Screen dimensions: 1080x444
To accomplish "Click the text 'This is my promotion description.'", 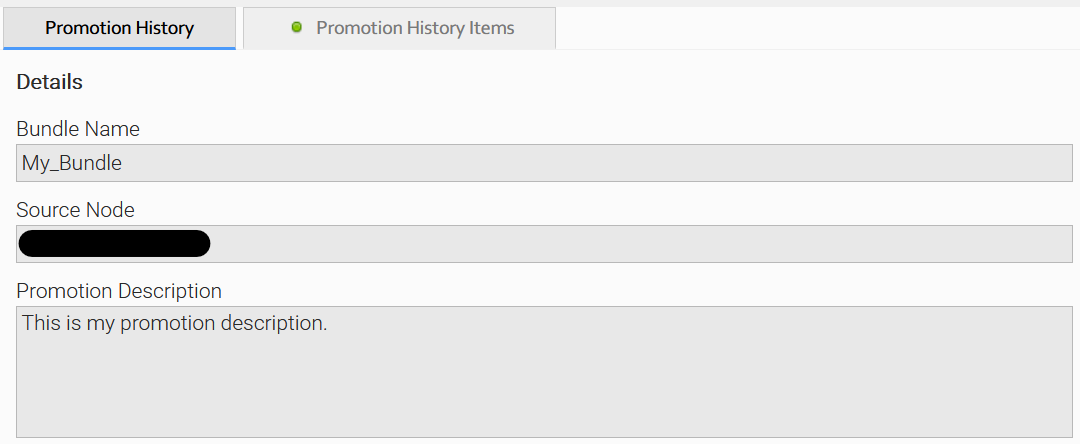I will point(174,324).
